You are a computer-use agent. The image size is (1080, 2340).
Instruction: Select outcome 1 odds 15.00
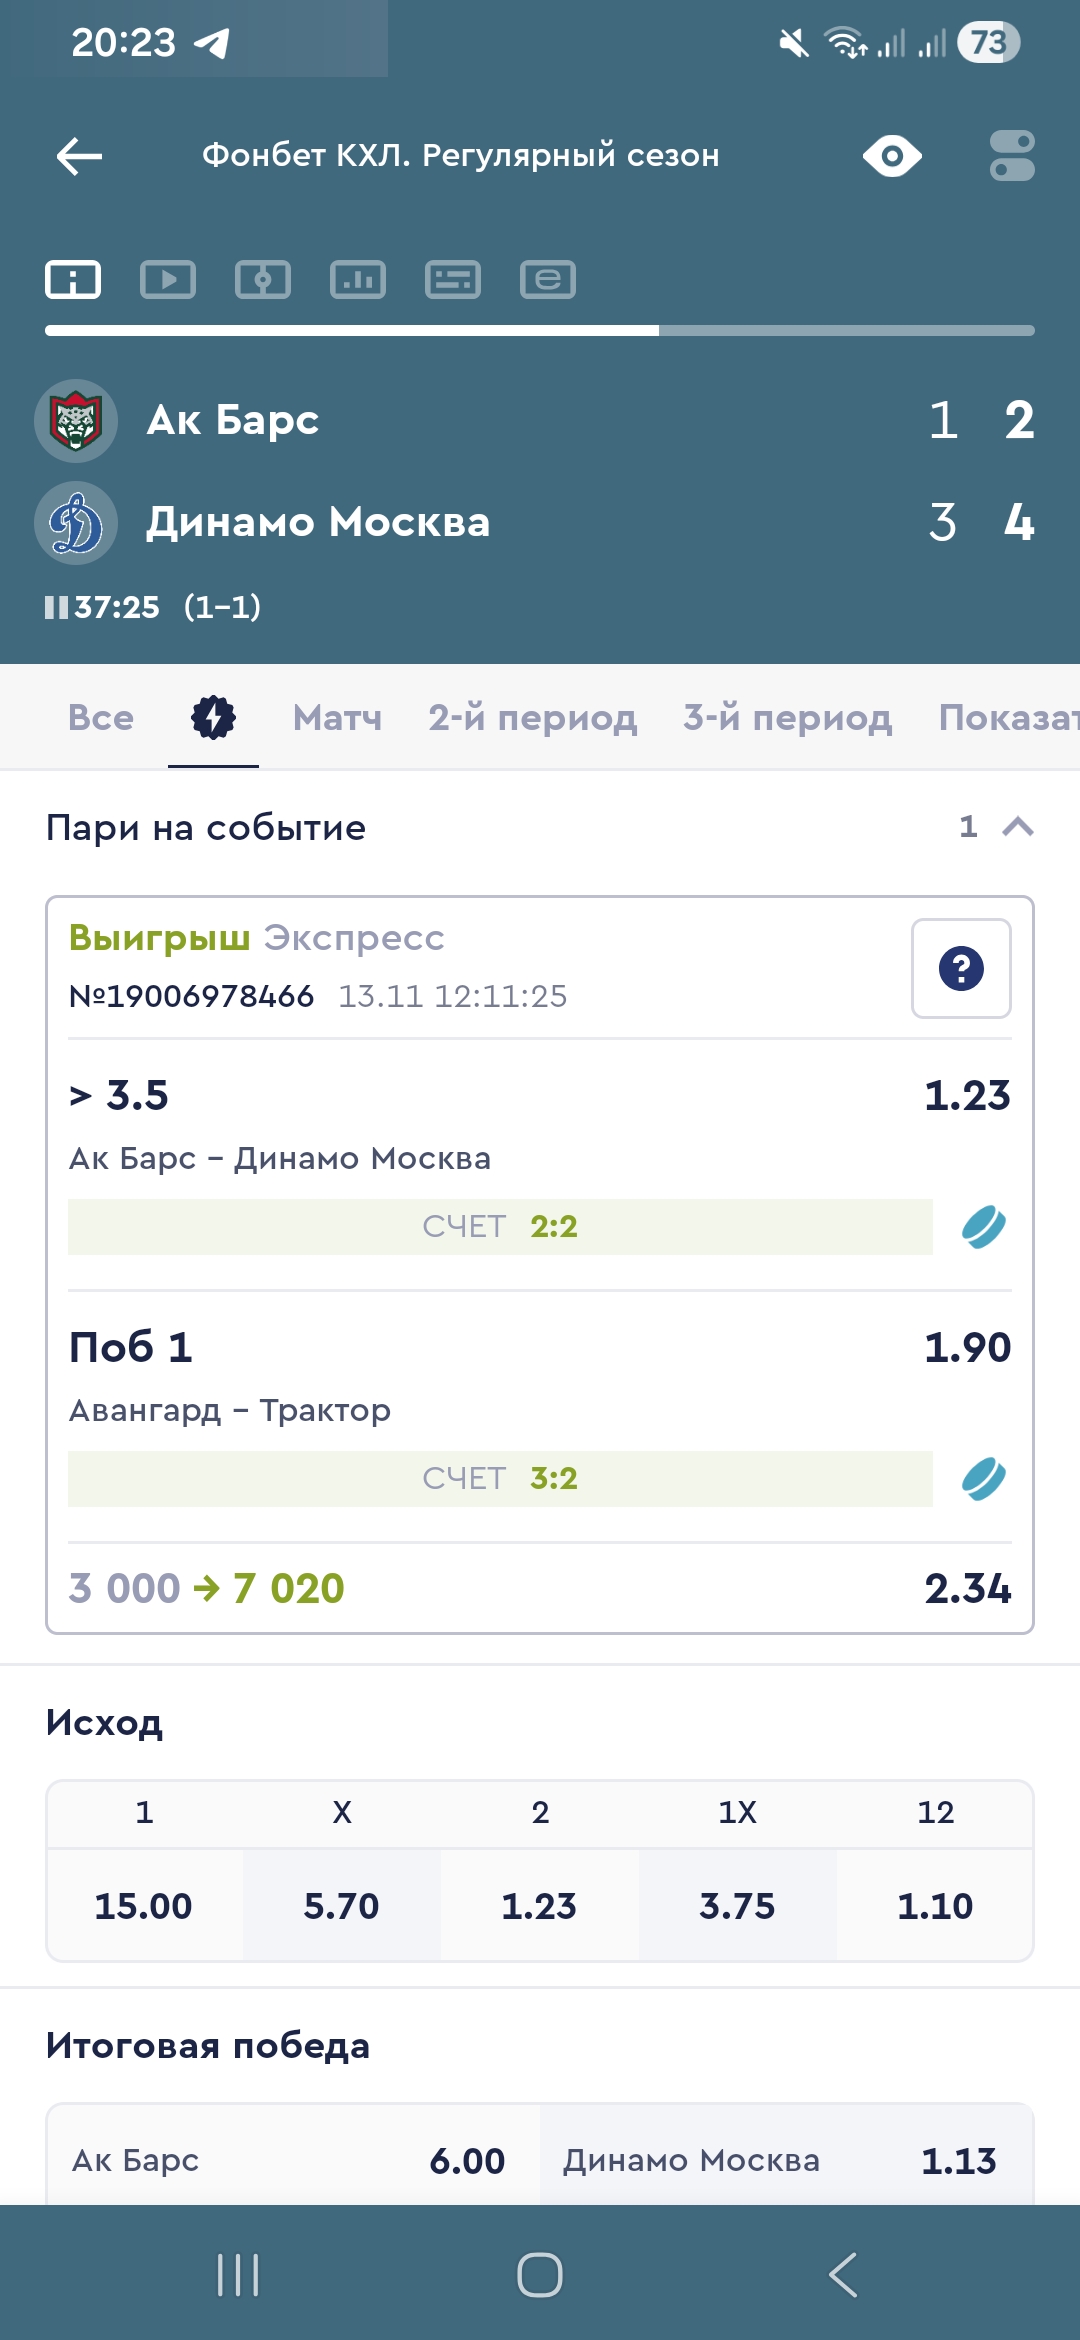point(144,1905)
